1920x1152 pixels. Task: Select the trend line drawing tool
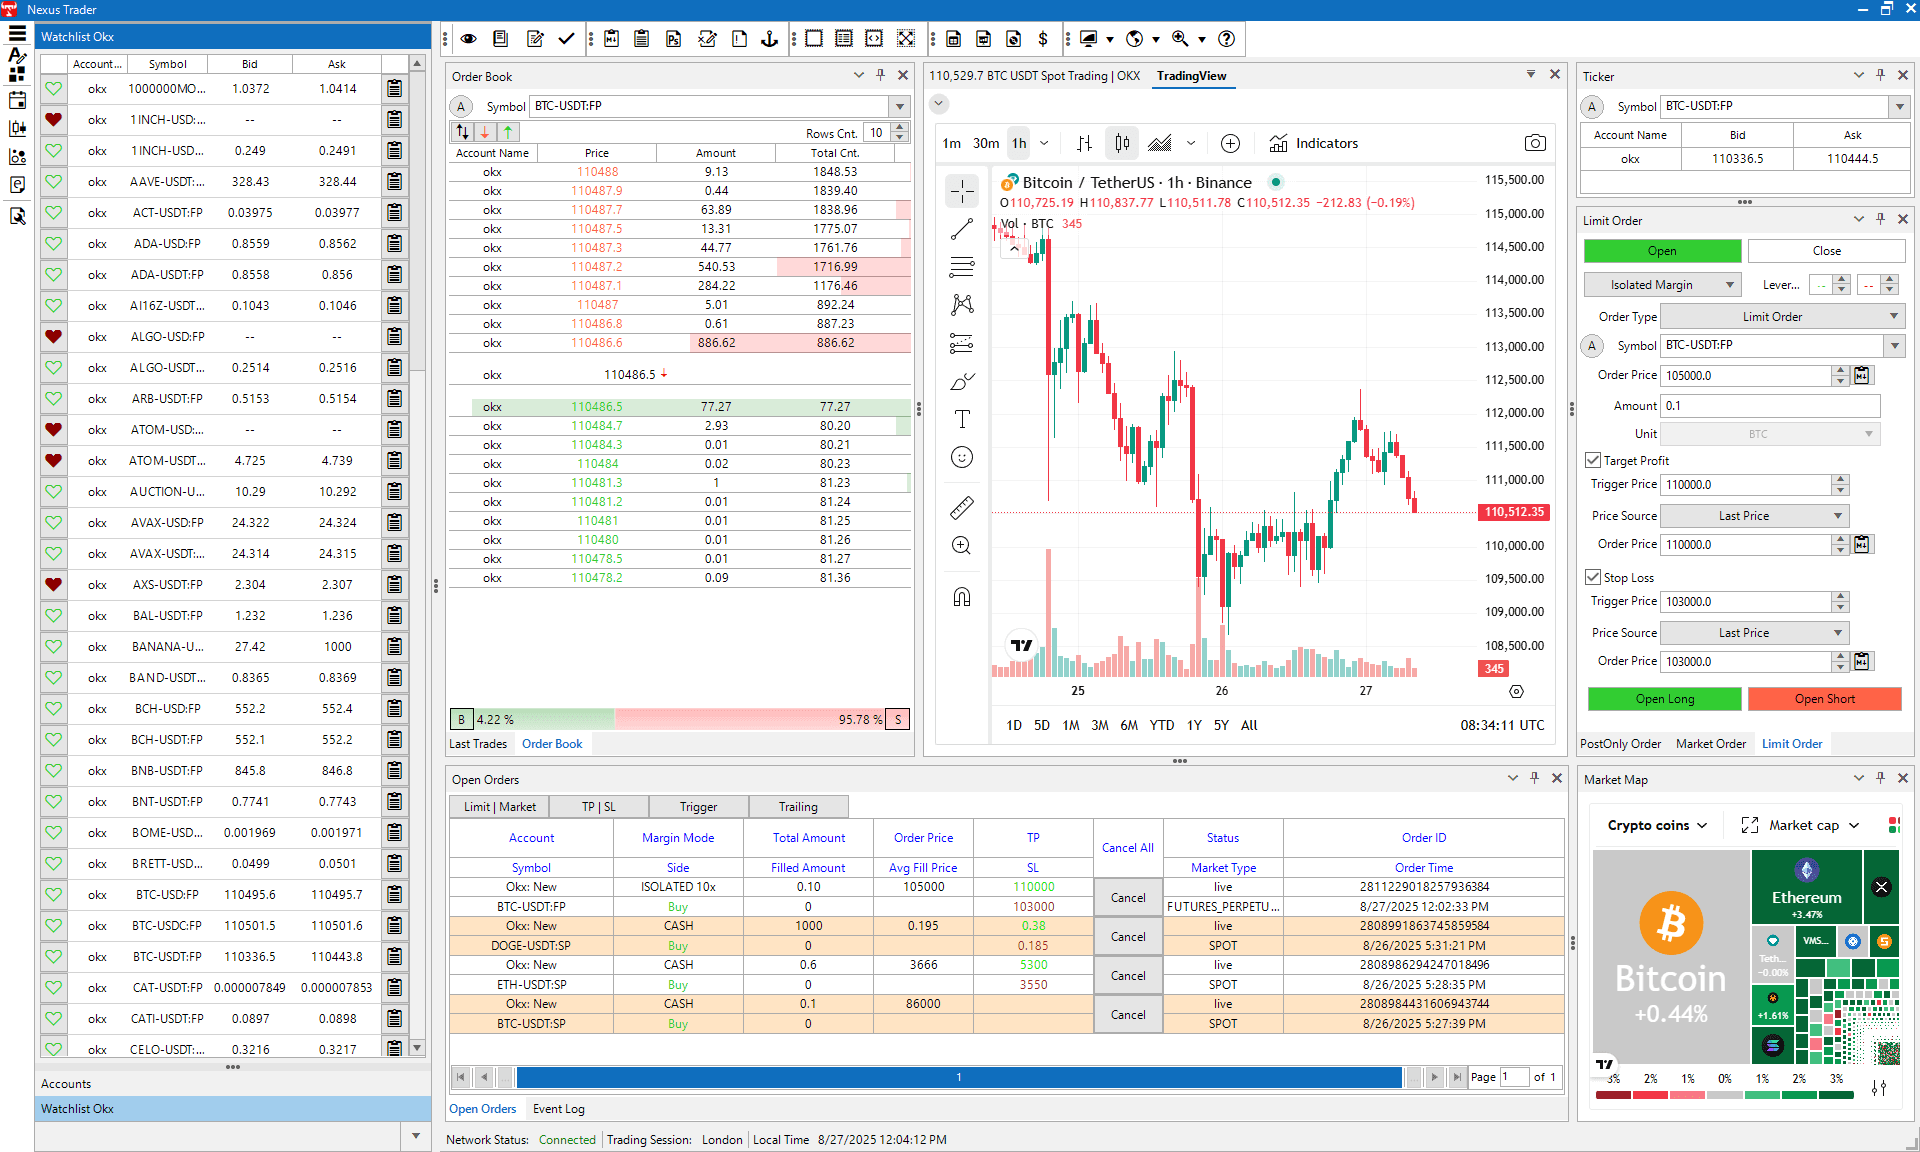click(x=961, y=229)
